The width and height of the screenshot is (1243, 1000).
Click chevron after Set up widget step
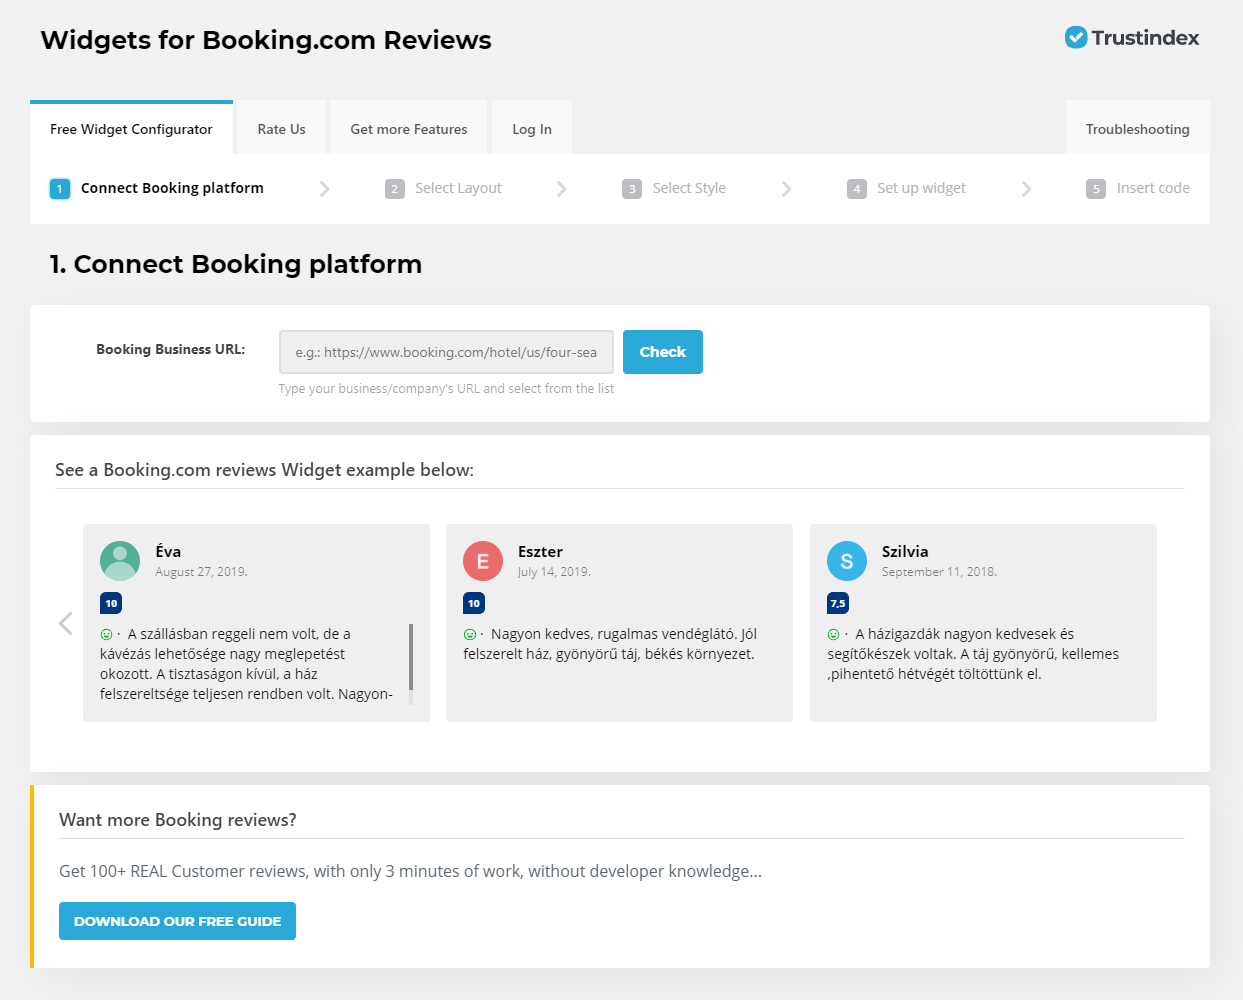click(1026, 188)
